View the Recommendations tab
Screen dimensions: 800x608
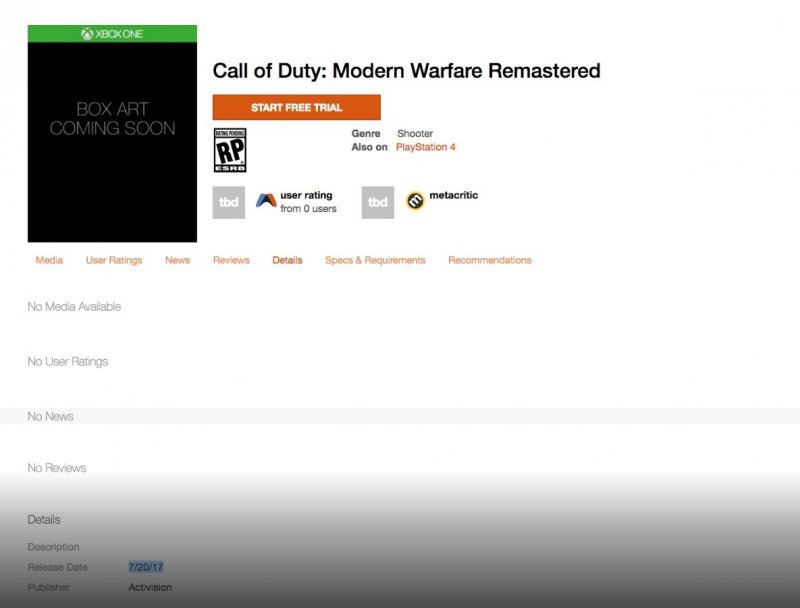pyautogui.click(x=490, y=260)
